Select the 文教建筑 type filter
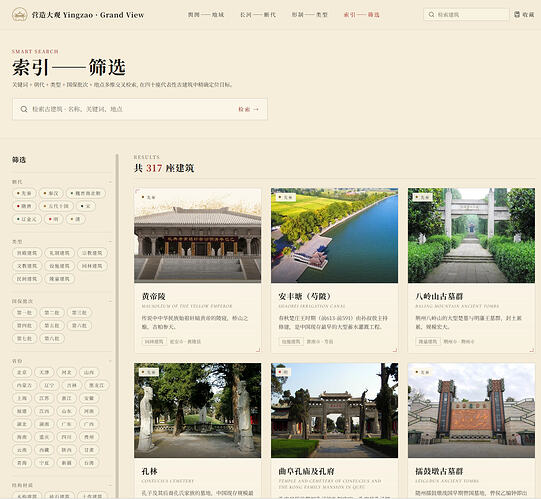Image resolution: width=541 pixels, height=499 pixels. tap(27, 266)
